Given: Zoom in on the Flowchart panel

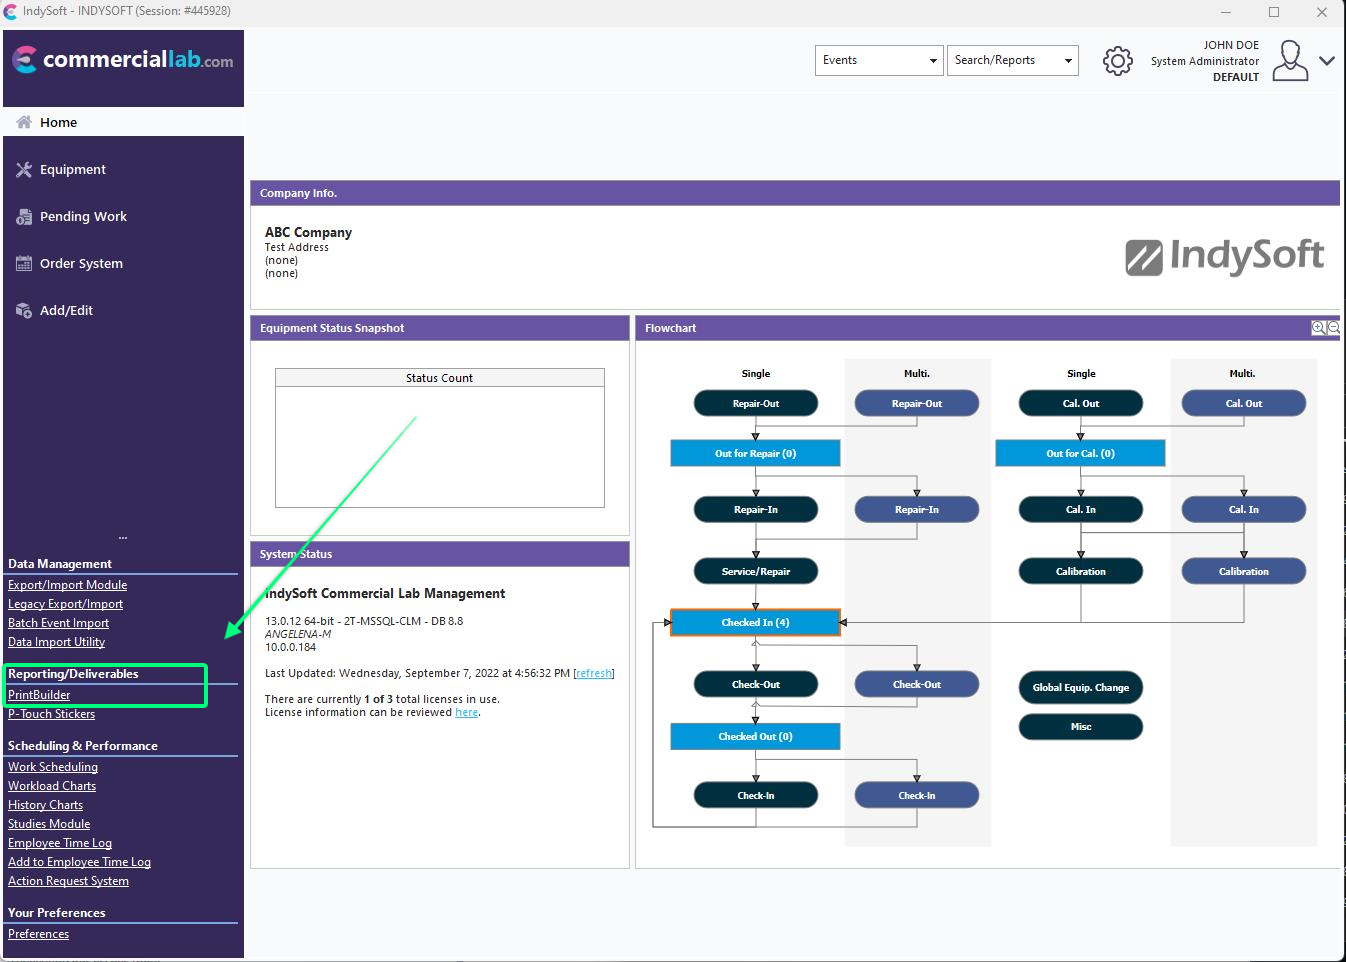Looking at the screenshot, I should (1318, 328).
